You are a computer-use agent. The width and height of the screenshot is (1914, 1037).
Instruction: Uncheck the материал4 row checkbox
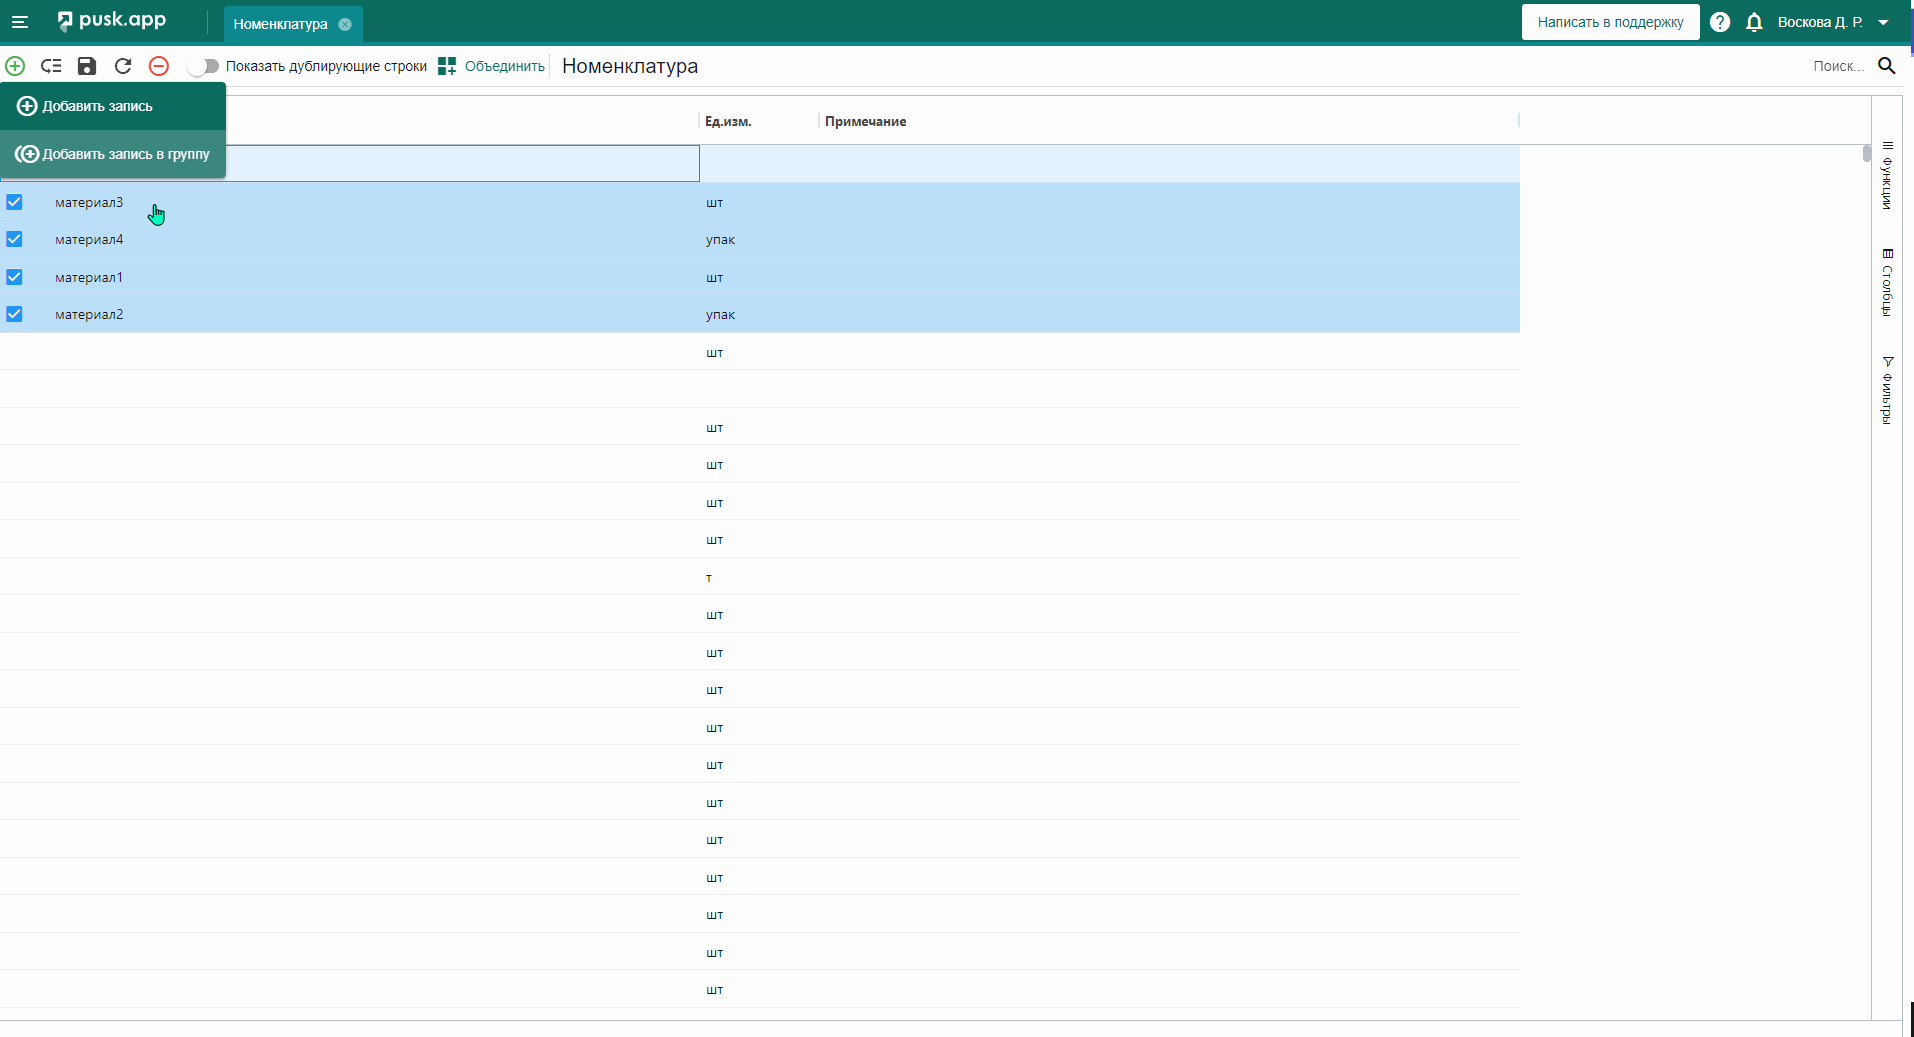click(14, 239)
